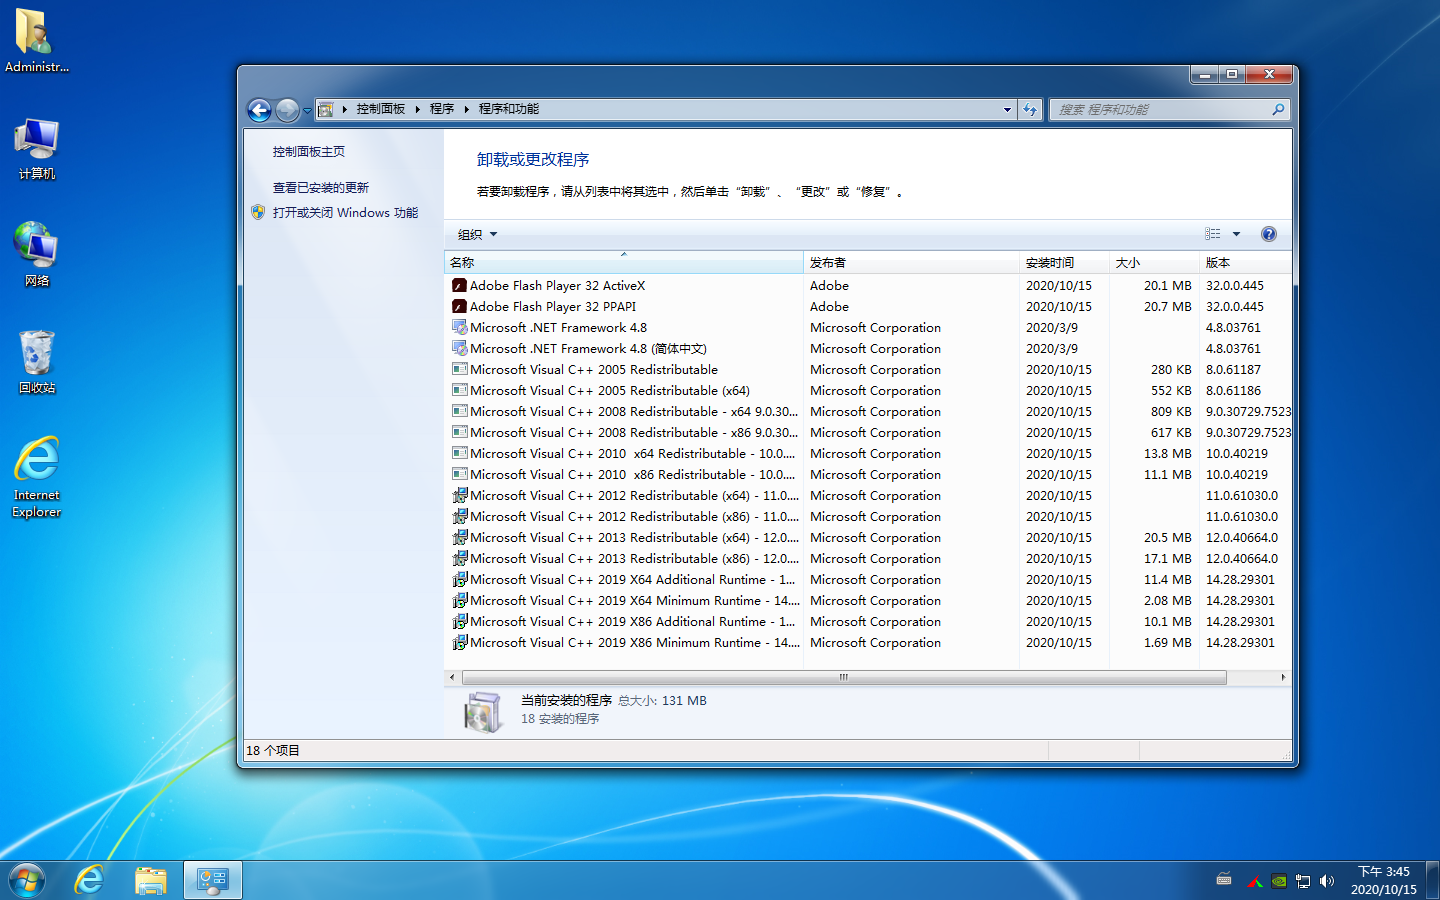Select Visual C++ 2005 Redistributable (x64) icon

[460, 391]
